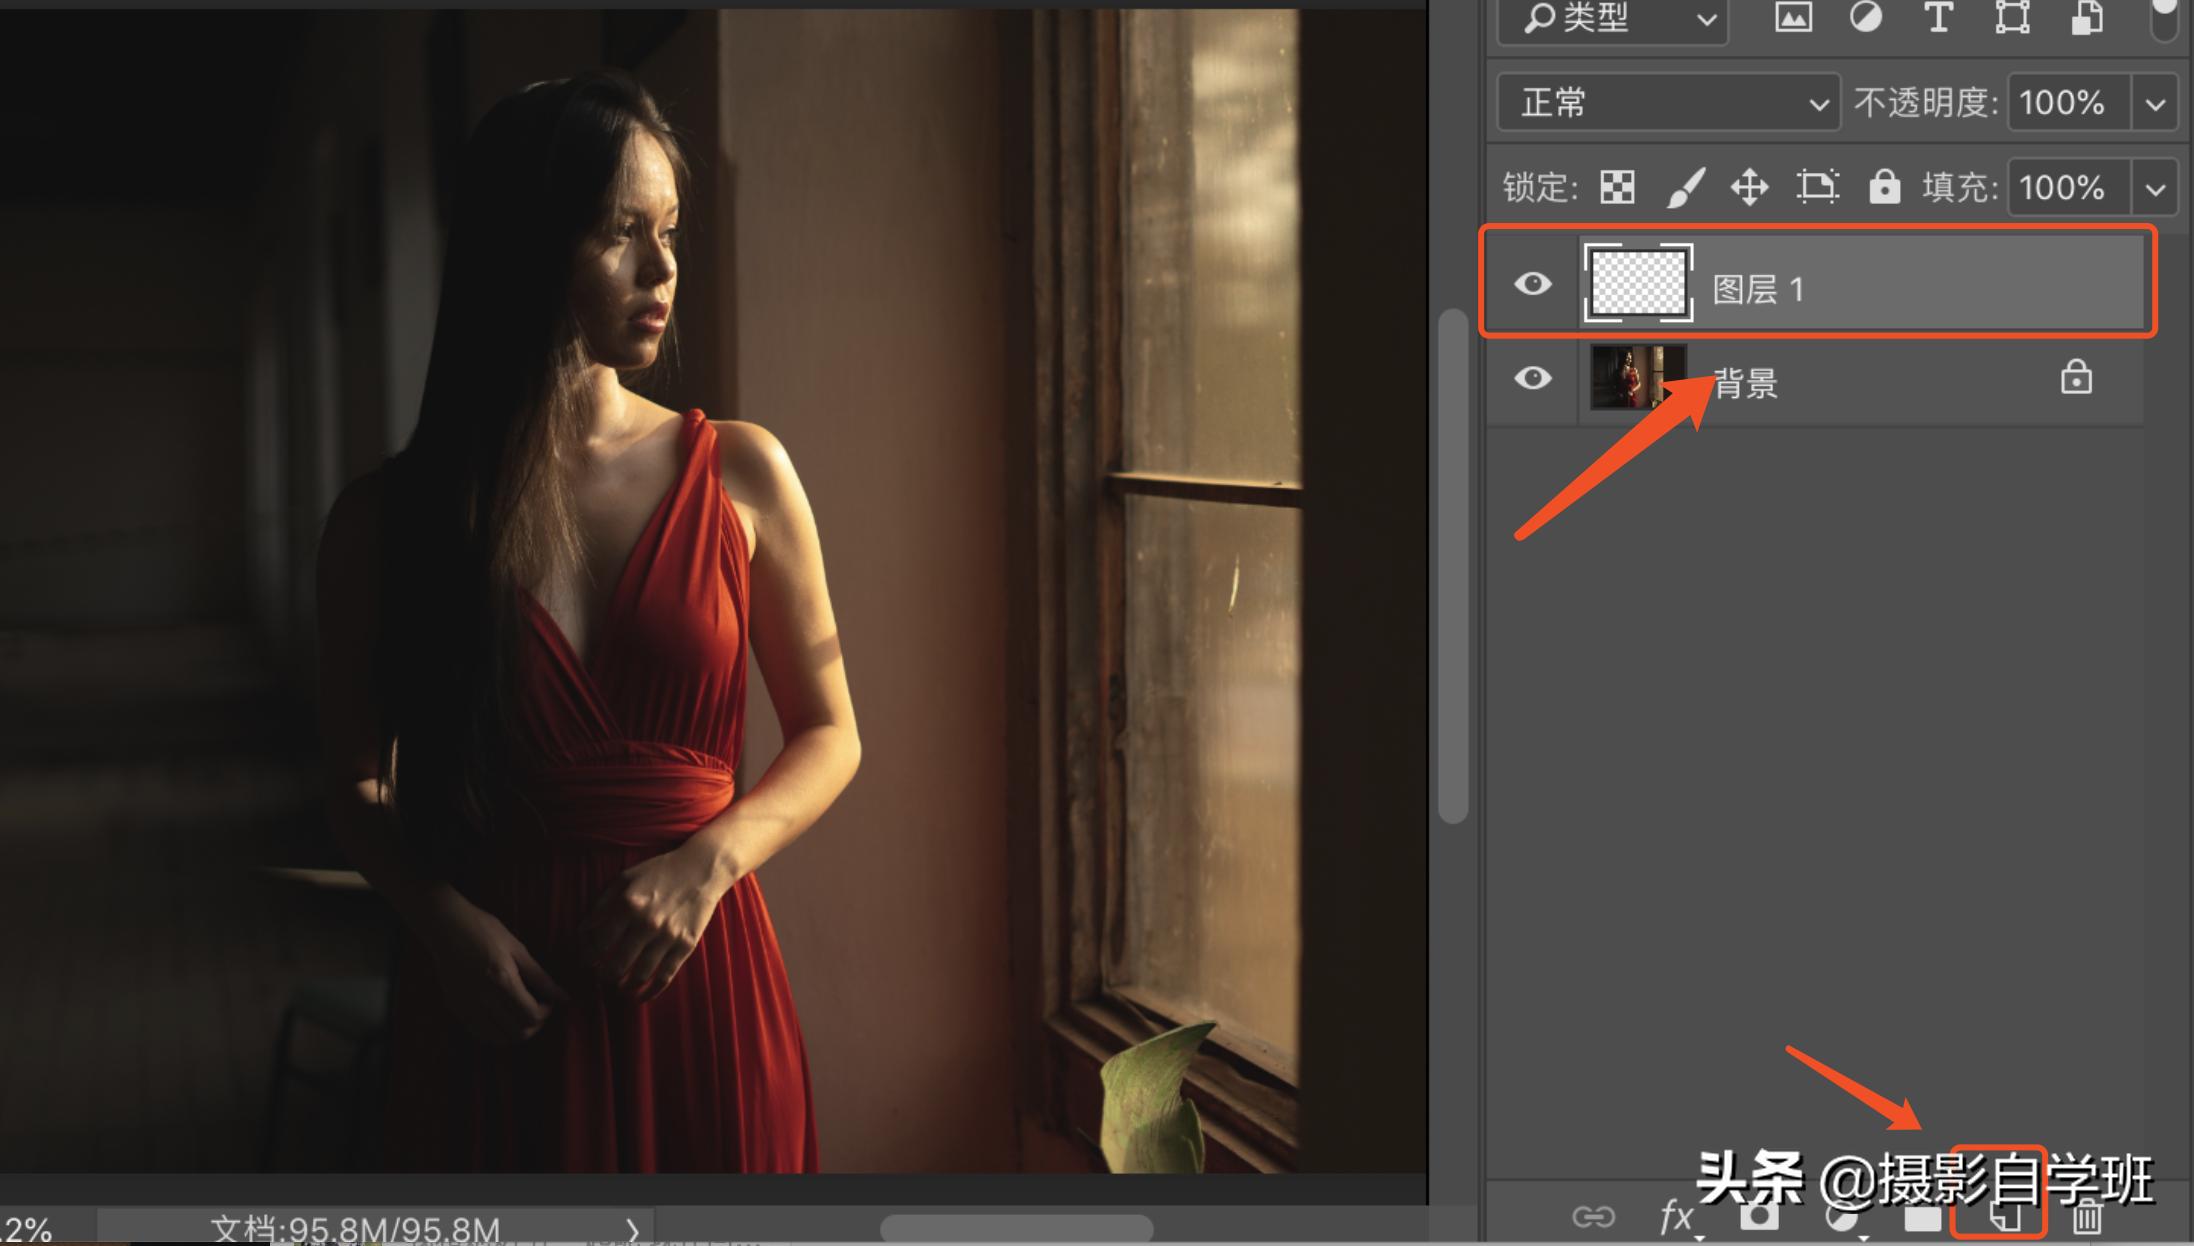Image resolution: width=2194 pixels, height=1246 pixels.
Task: Expand the 填充 fill dropdown arrow
Action: pos(2156,188)
